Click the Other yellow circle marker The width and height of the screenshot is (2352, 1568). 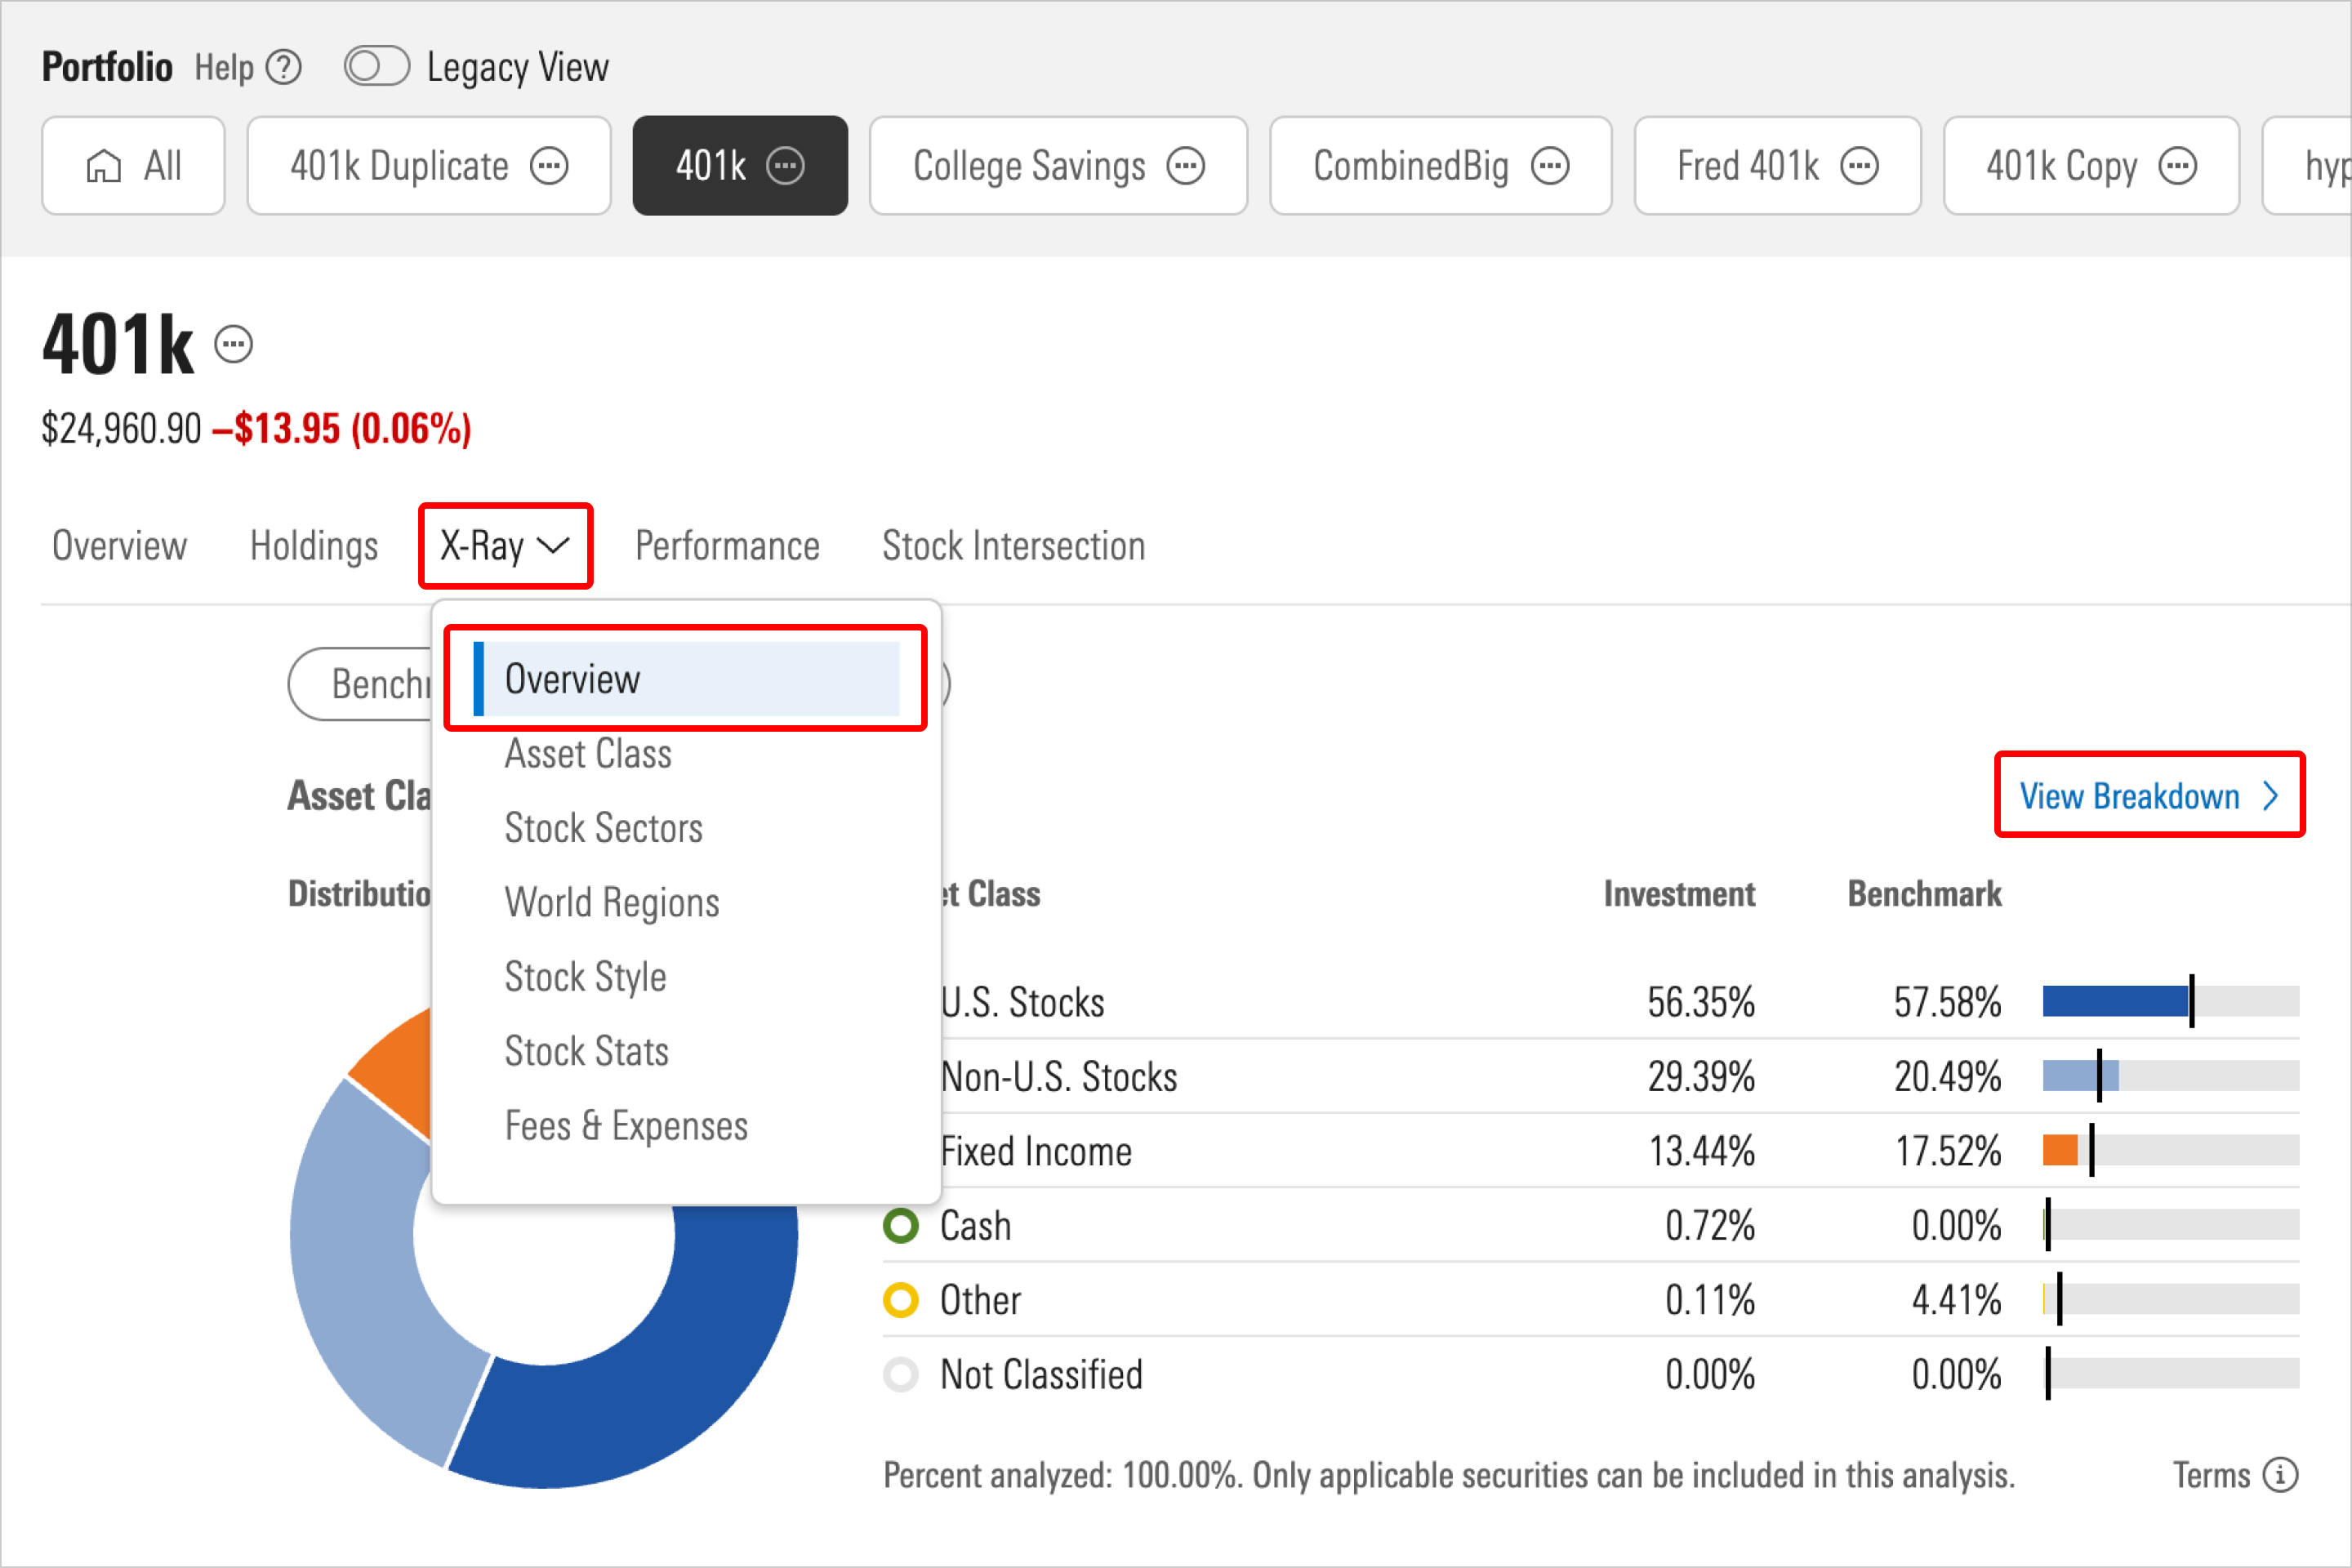point(900,1300)
